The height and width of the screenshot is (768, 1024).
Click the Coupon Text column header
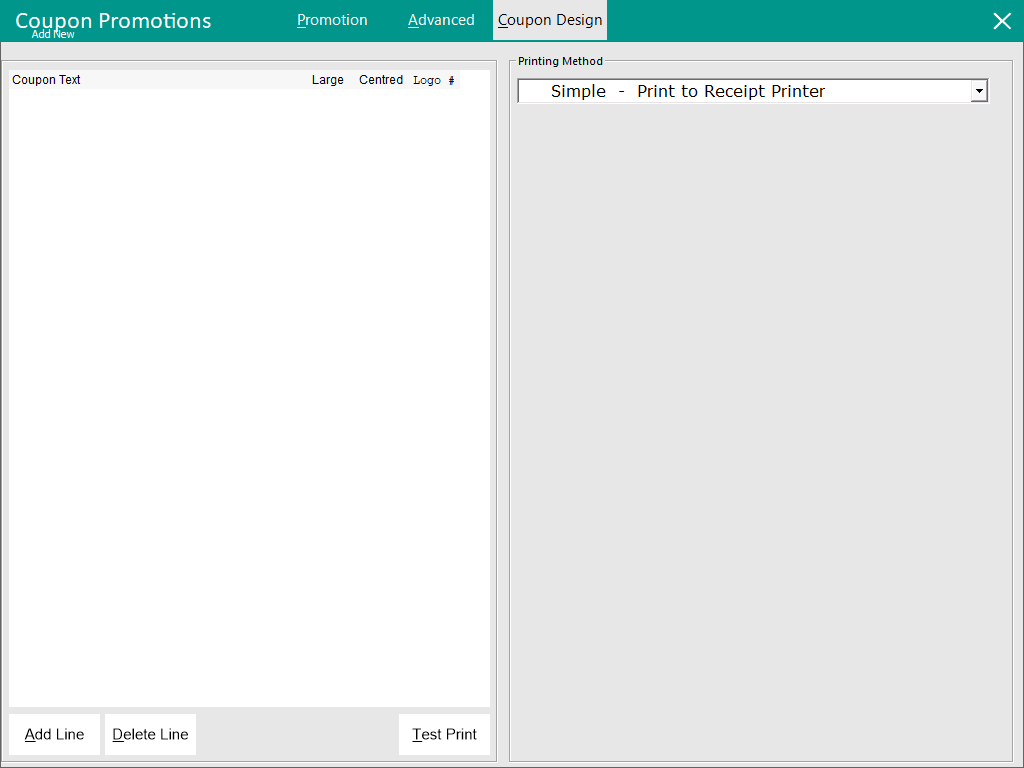tap(46, 80)
